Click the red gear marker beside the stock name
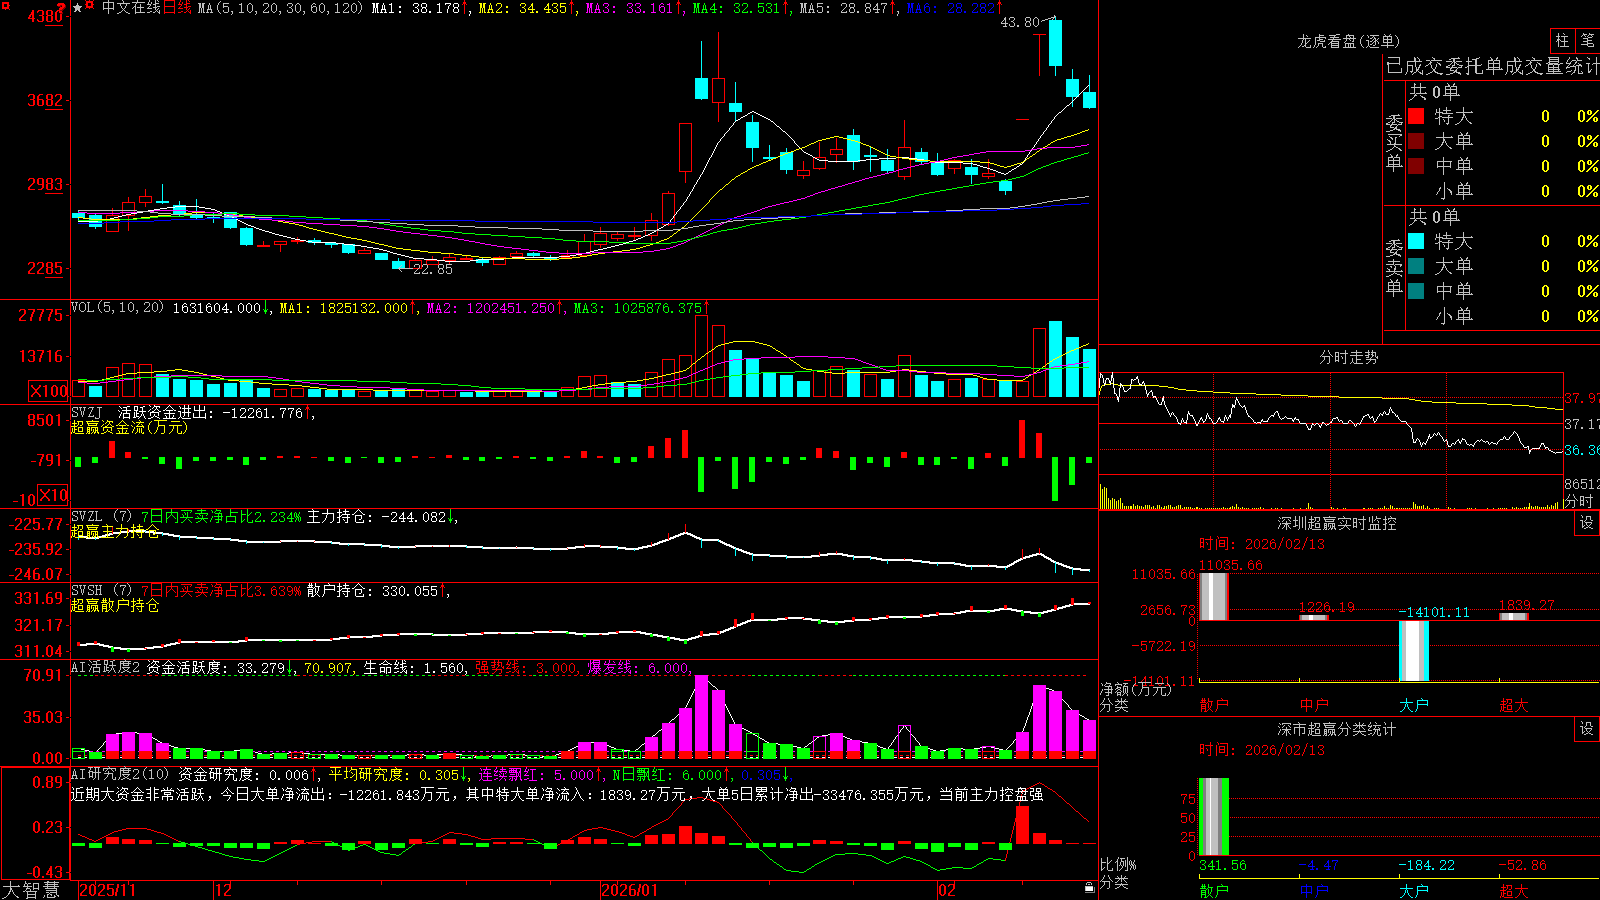The image size is (1600, 900). click(x=90, y=7)
